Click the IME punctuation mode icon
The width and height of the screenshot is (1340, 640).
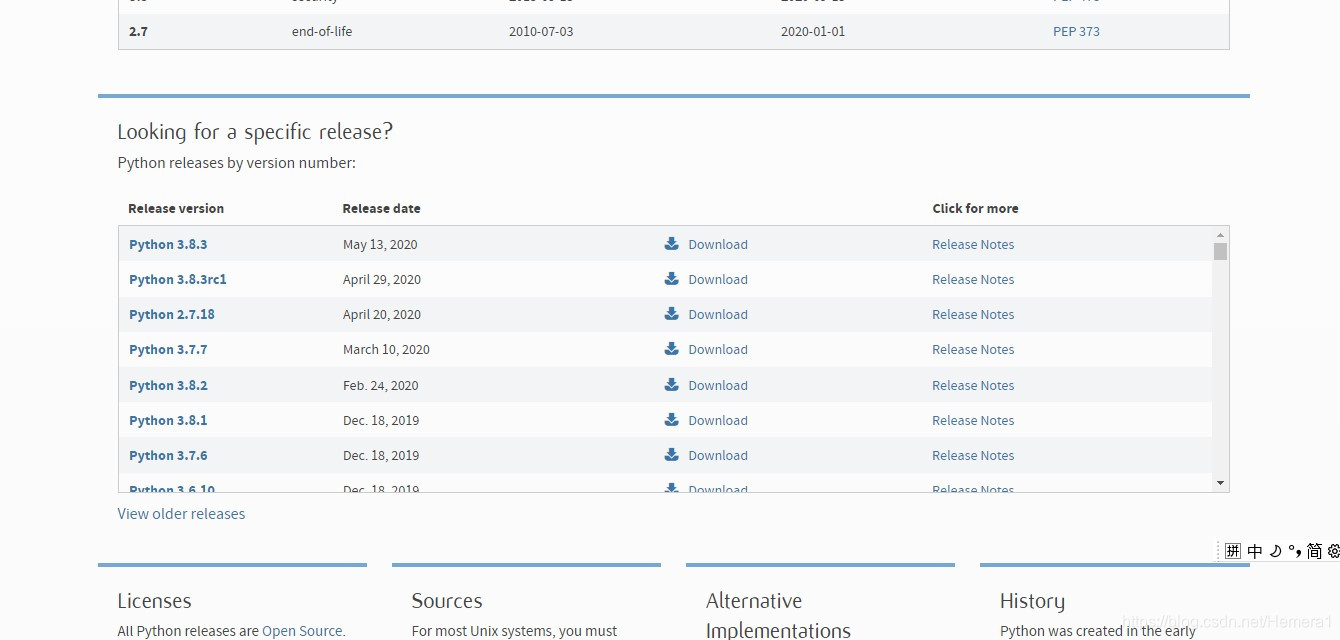tap(1294, 550)
